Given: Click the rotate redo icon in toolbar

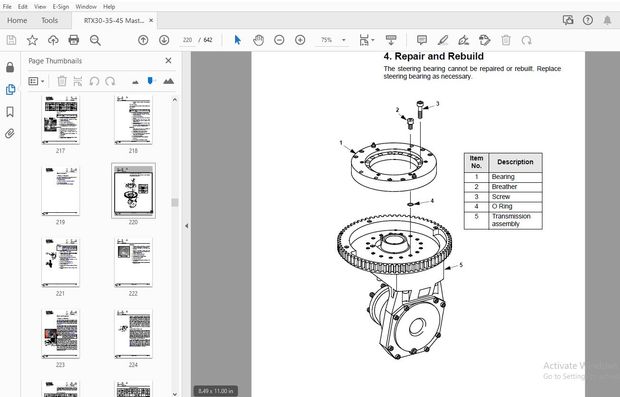Looking at the screenshot, I should 526,40.
